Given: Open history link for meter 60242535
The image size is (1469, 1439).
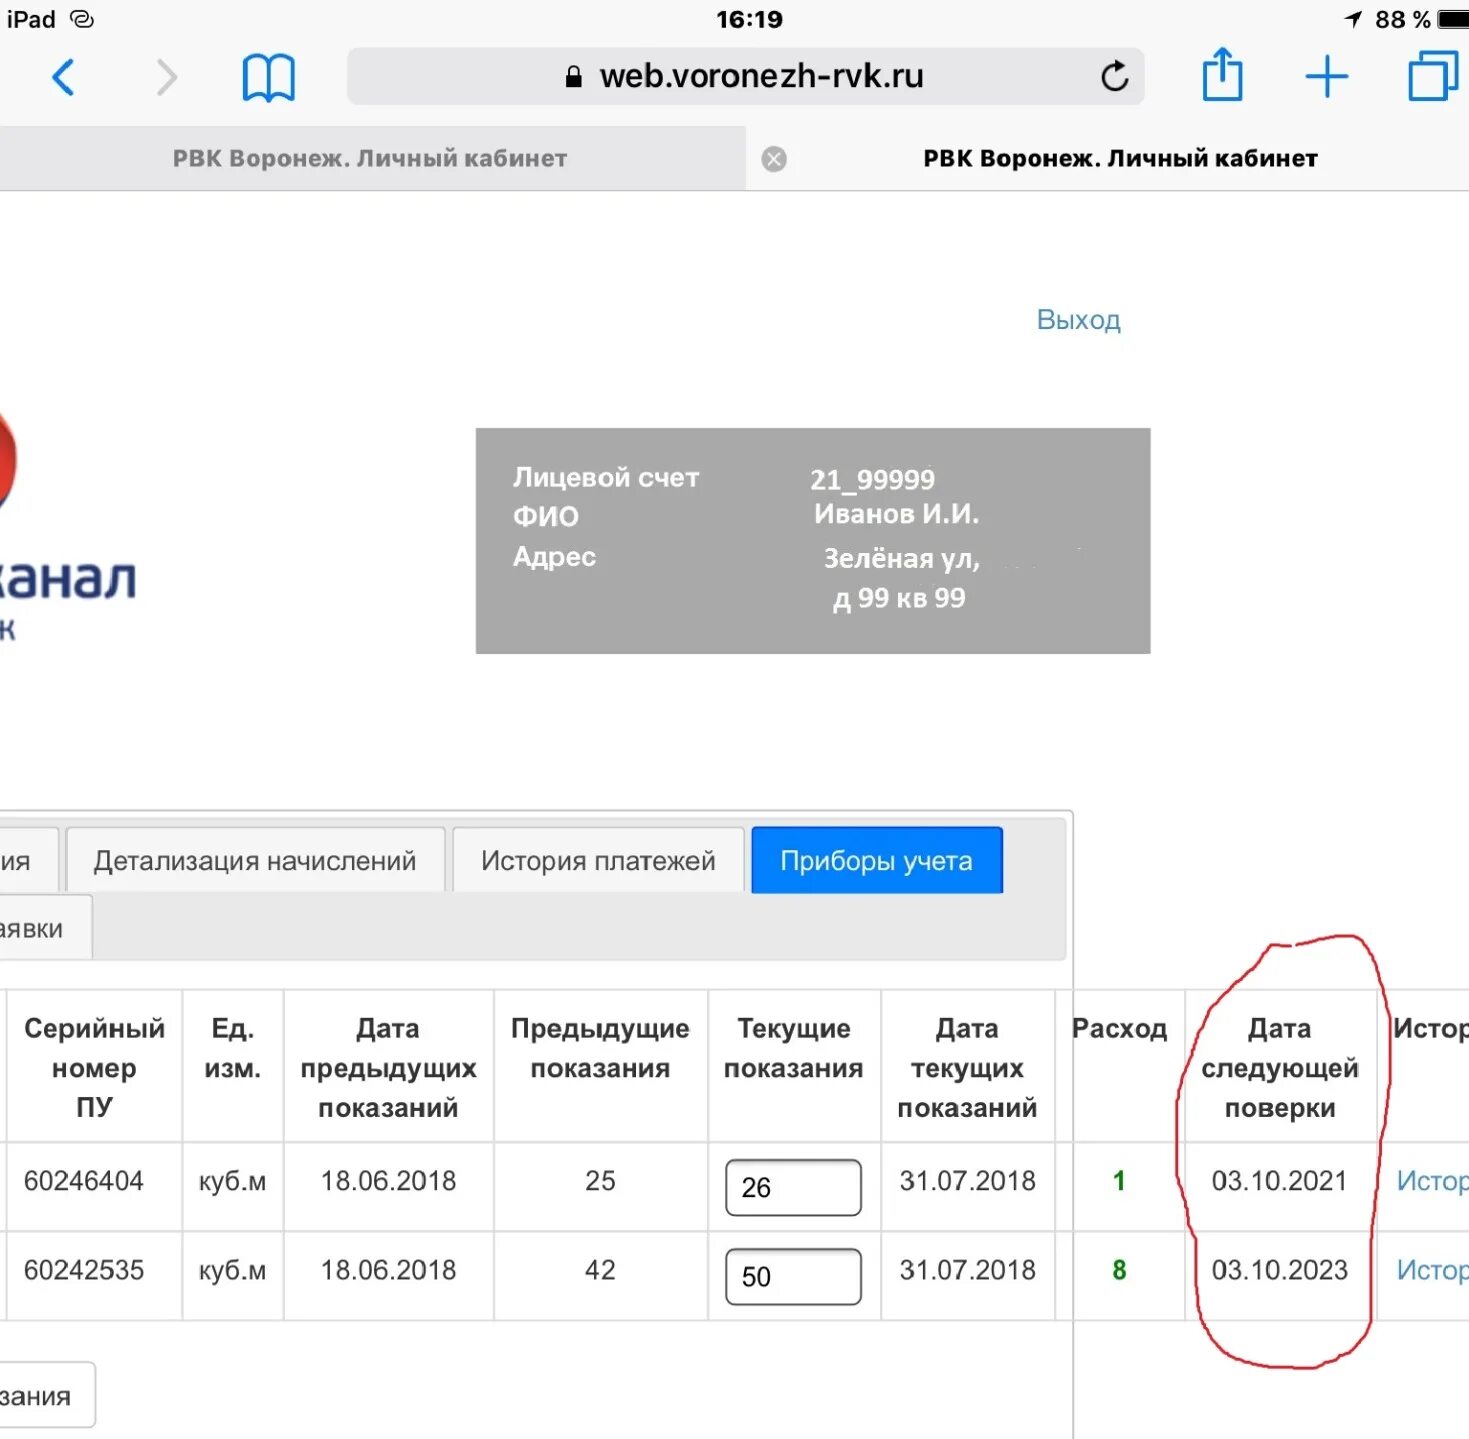Looking at the screenshot, I should (x=1432, y=1270).
